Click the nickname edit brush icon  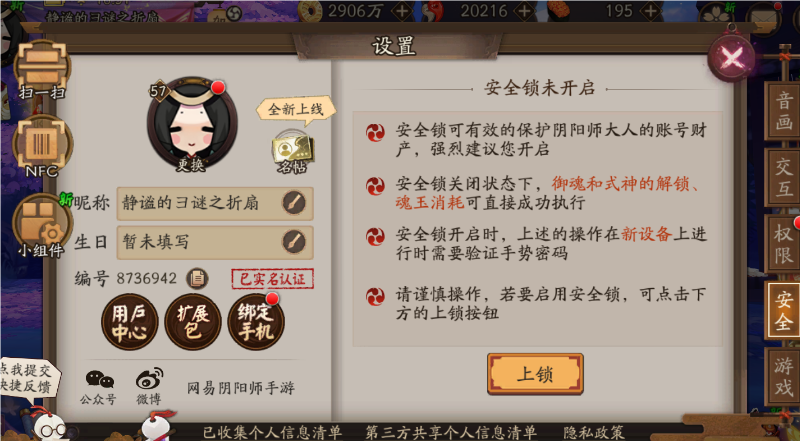[294, 203]
